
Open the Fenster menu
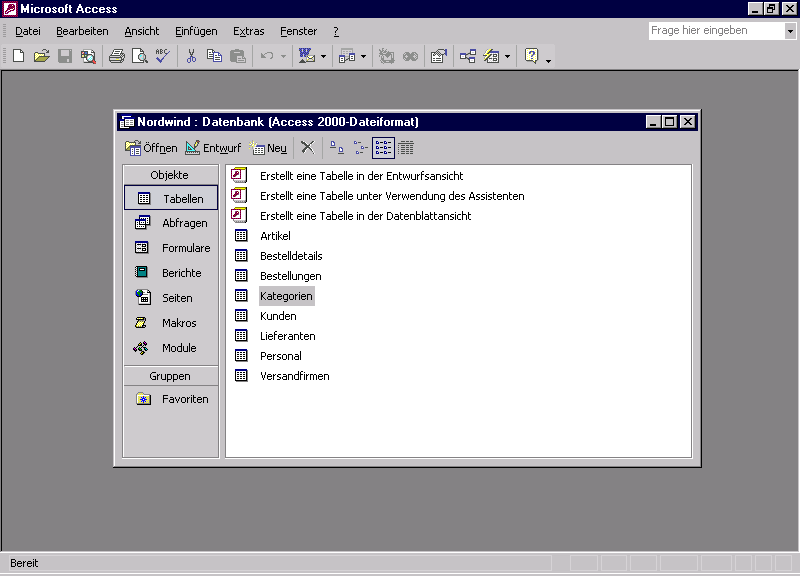pos(298,31)
